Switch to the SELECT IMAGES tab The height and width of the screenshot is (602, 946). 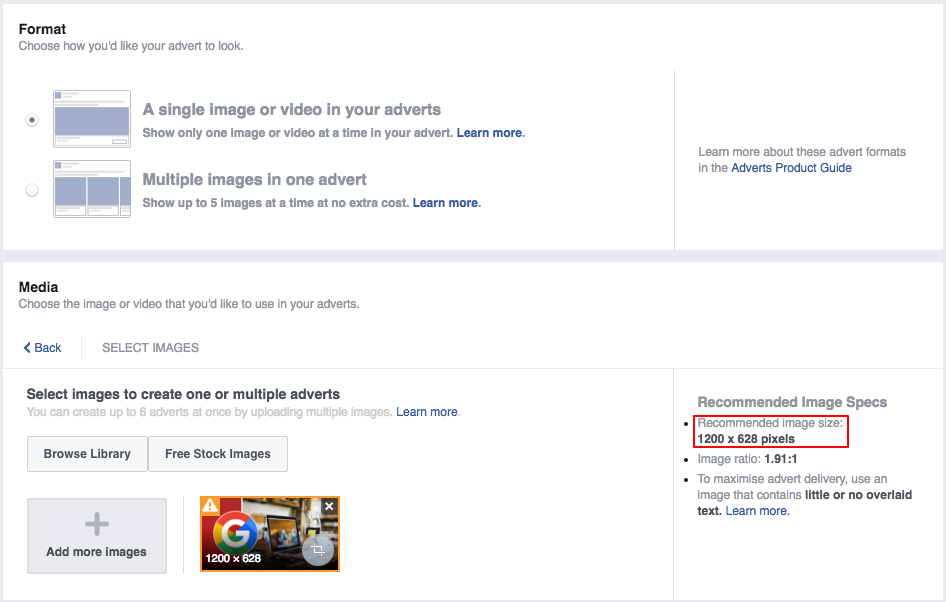click(150, 348)
